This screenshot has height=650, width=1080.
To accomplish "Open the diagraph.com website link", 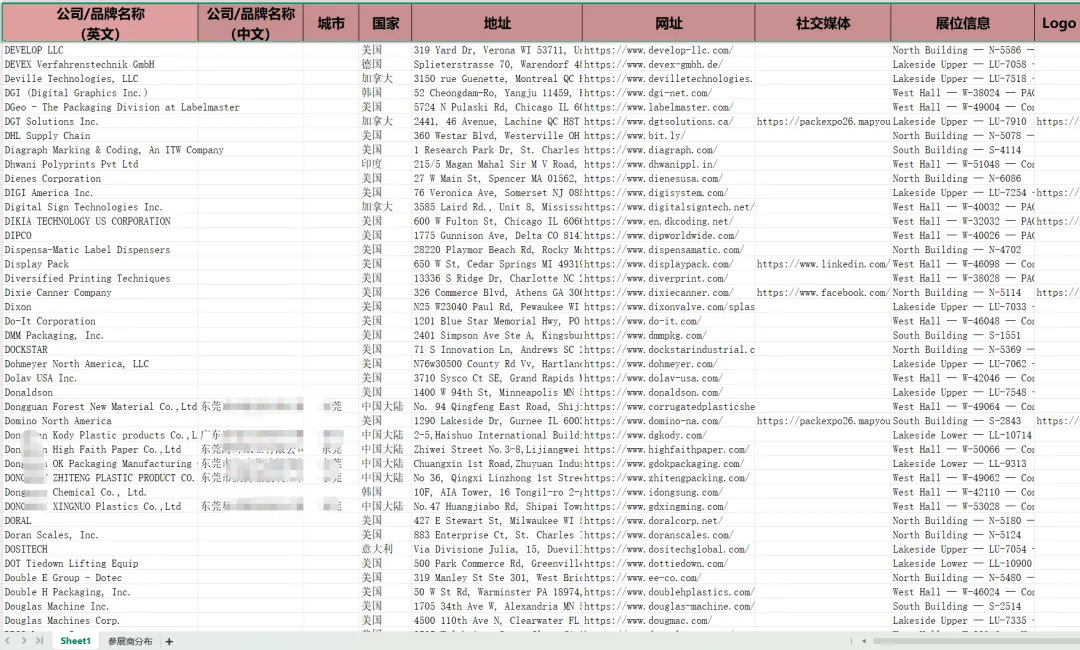I will click(x=650, y=150).
